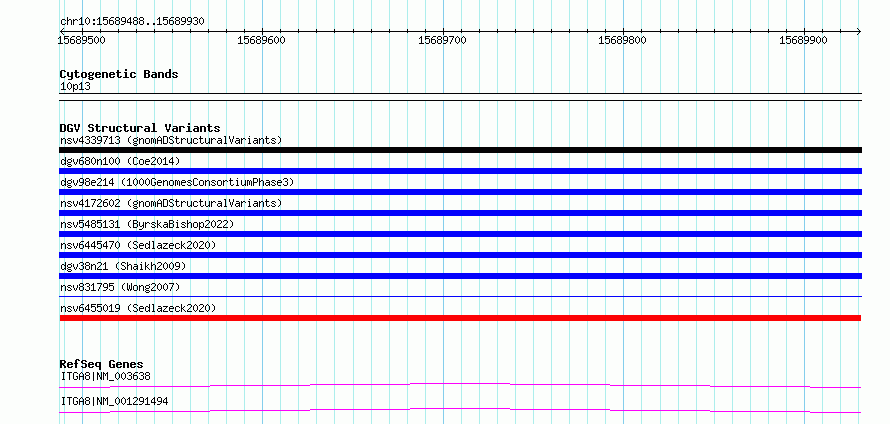Click the dgv38n21 (Shaikh2009) label
890x424 pixels.
point(123,266)
